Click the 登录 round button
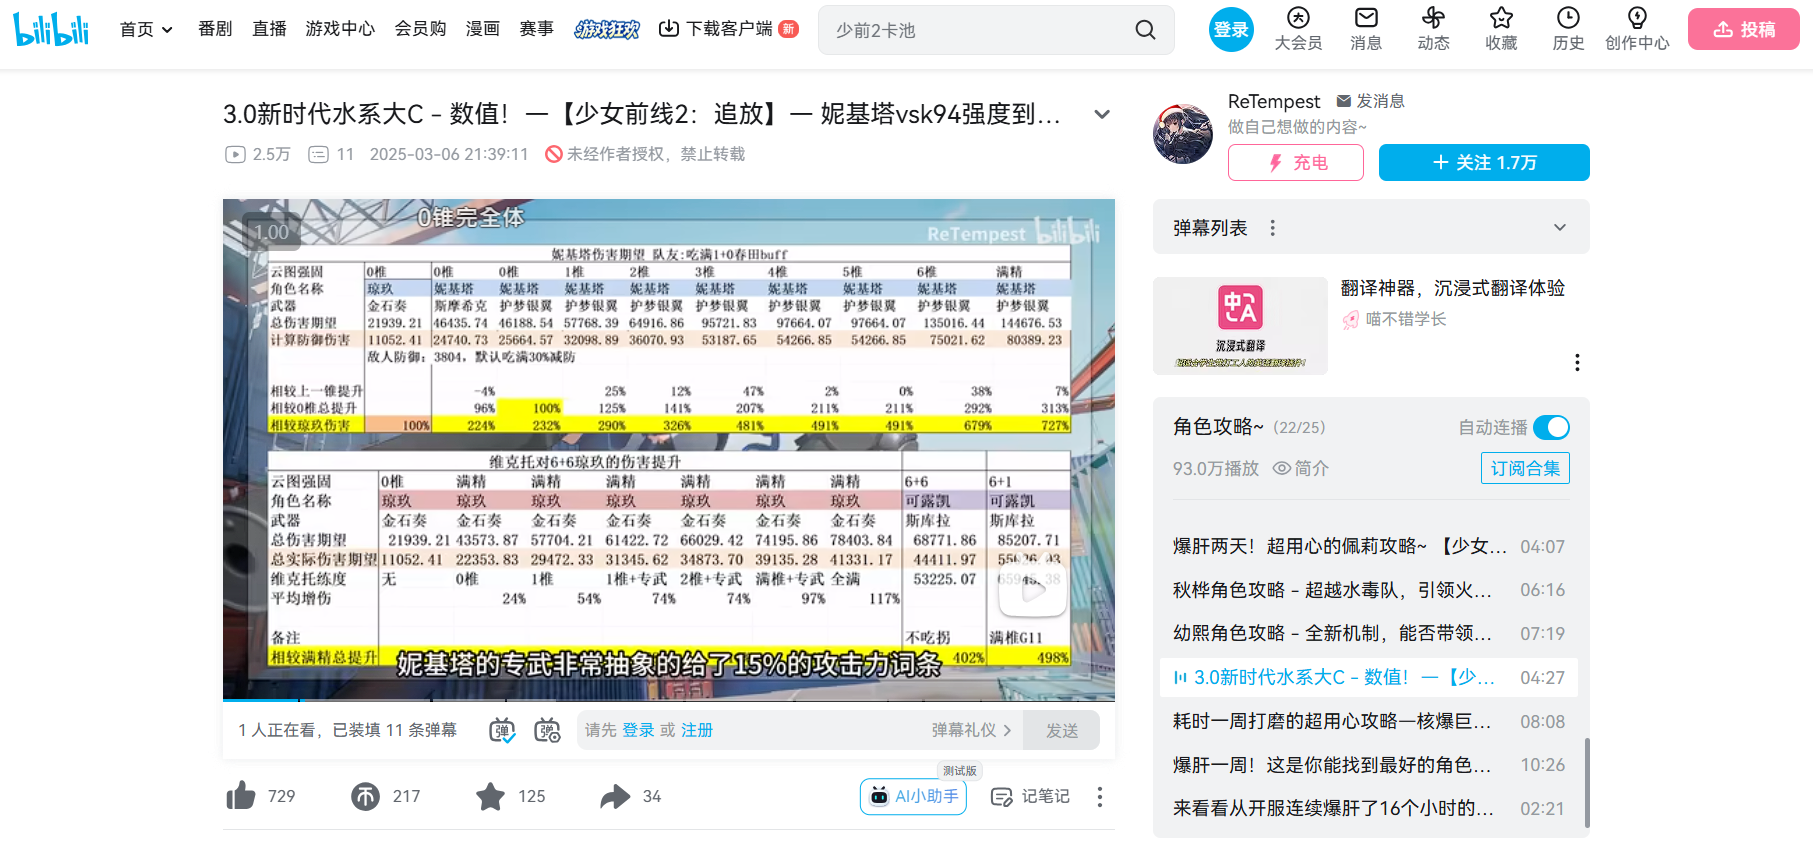Image resolution: width=1813 pixels, height=843 pixels. 1231,30
